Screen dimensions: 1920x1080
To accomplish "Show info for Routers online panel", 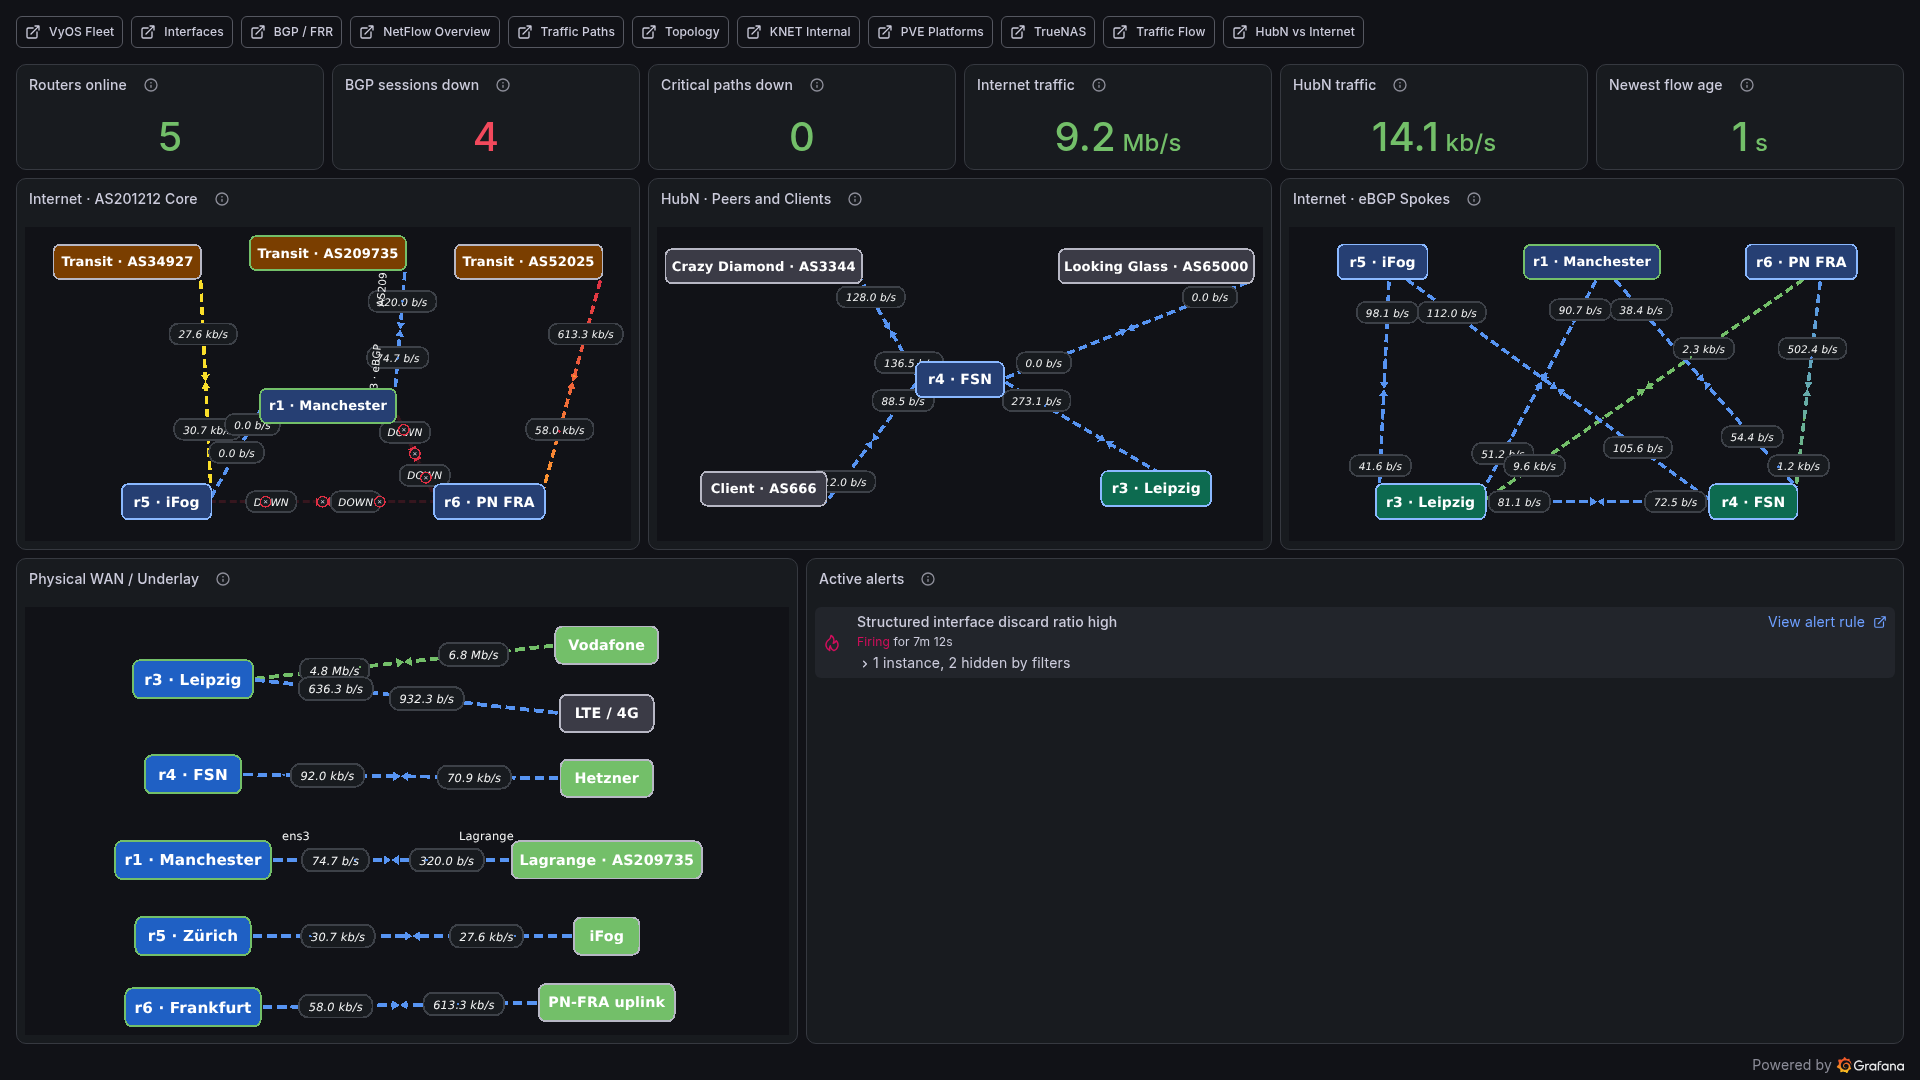I will click(x=151, y=85).
